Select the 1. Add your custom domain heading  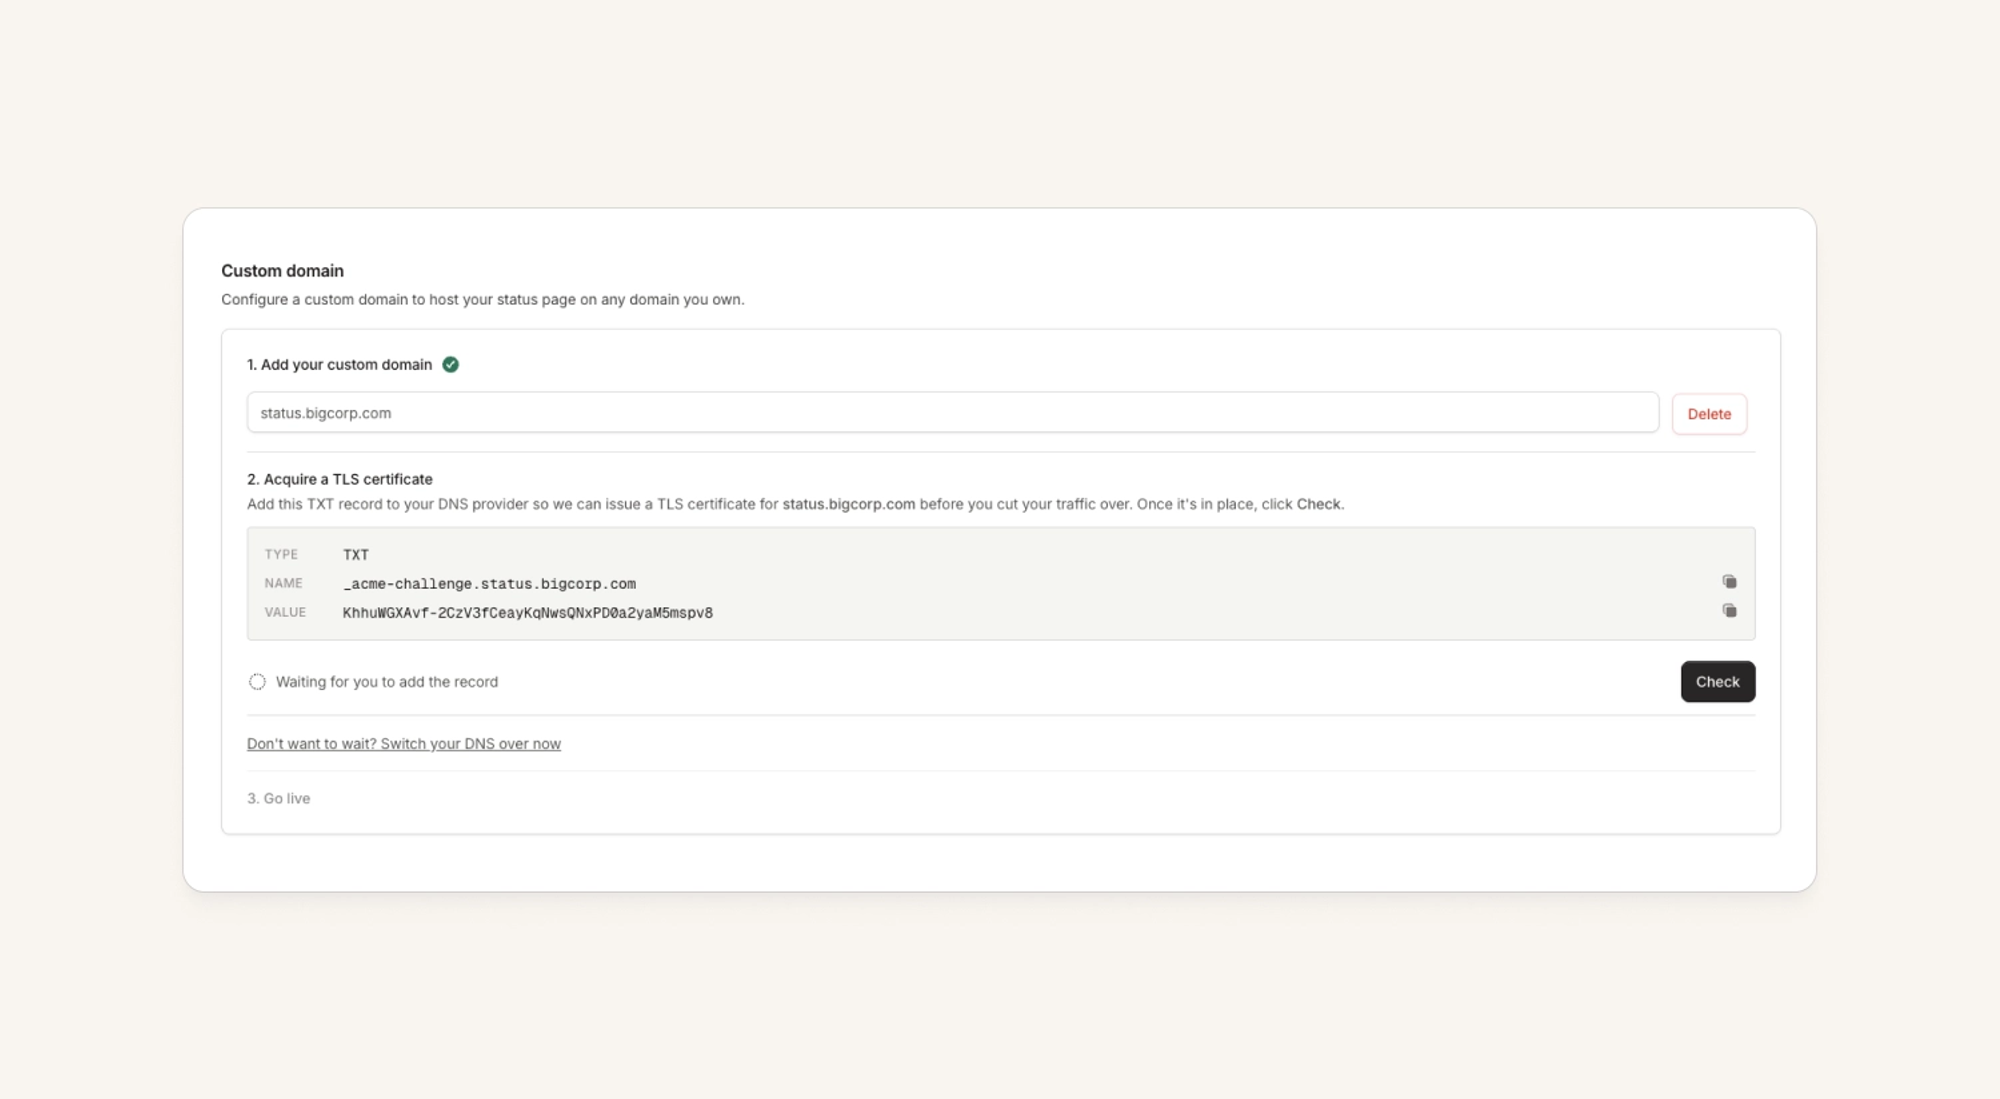click(x=340, y=365)
